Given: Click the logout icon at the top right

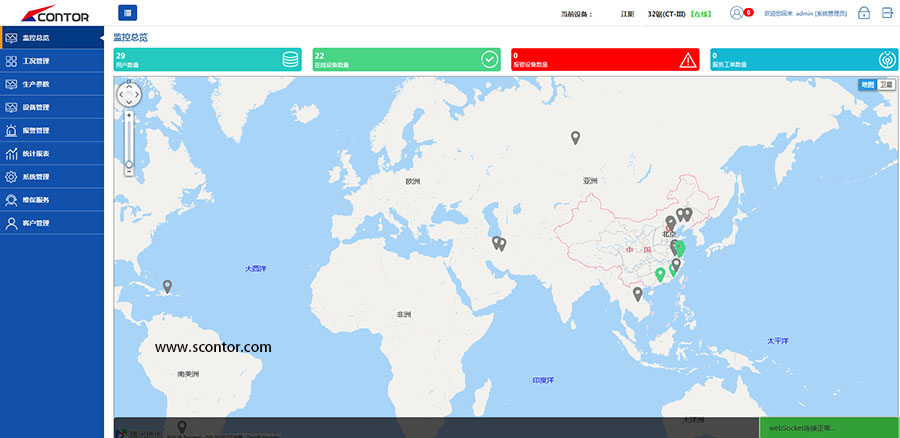Looking at the screenshot, I should click(887, 13).
